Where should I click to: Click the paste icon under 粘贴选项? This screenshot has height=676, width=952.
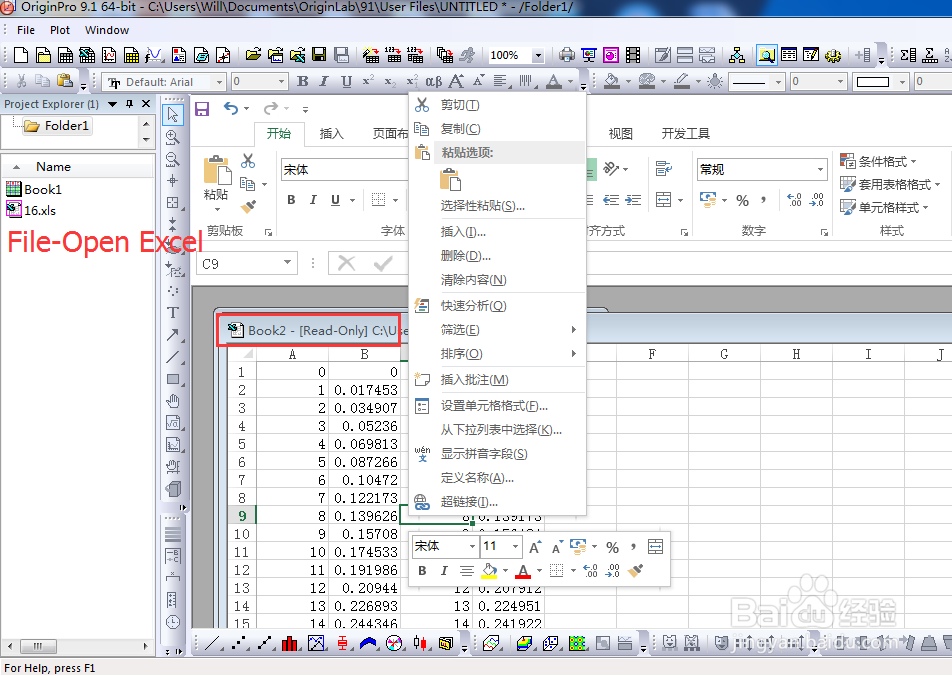click(450, 180)
